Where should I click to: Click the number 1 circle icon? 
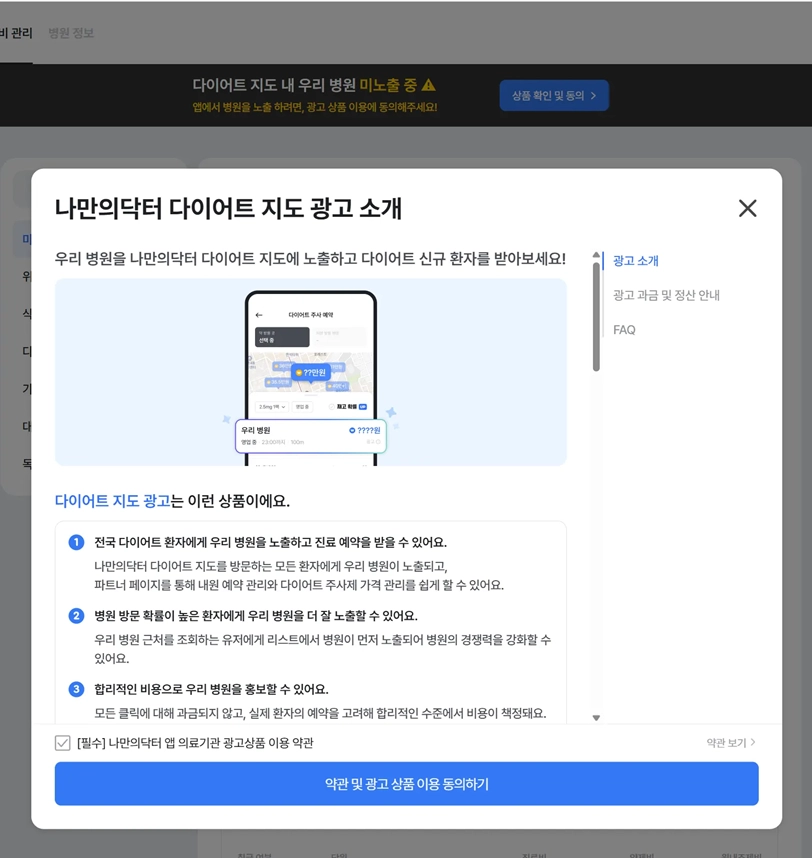tap(76, 542)
